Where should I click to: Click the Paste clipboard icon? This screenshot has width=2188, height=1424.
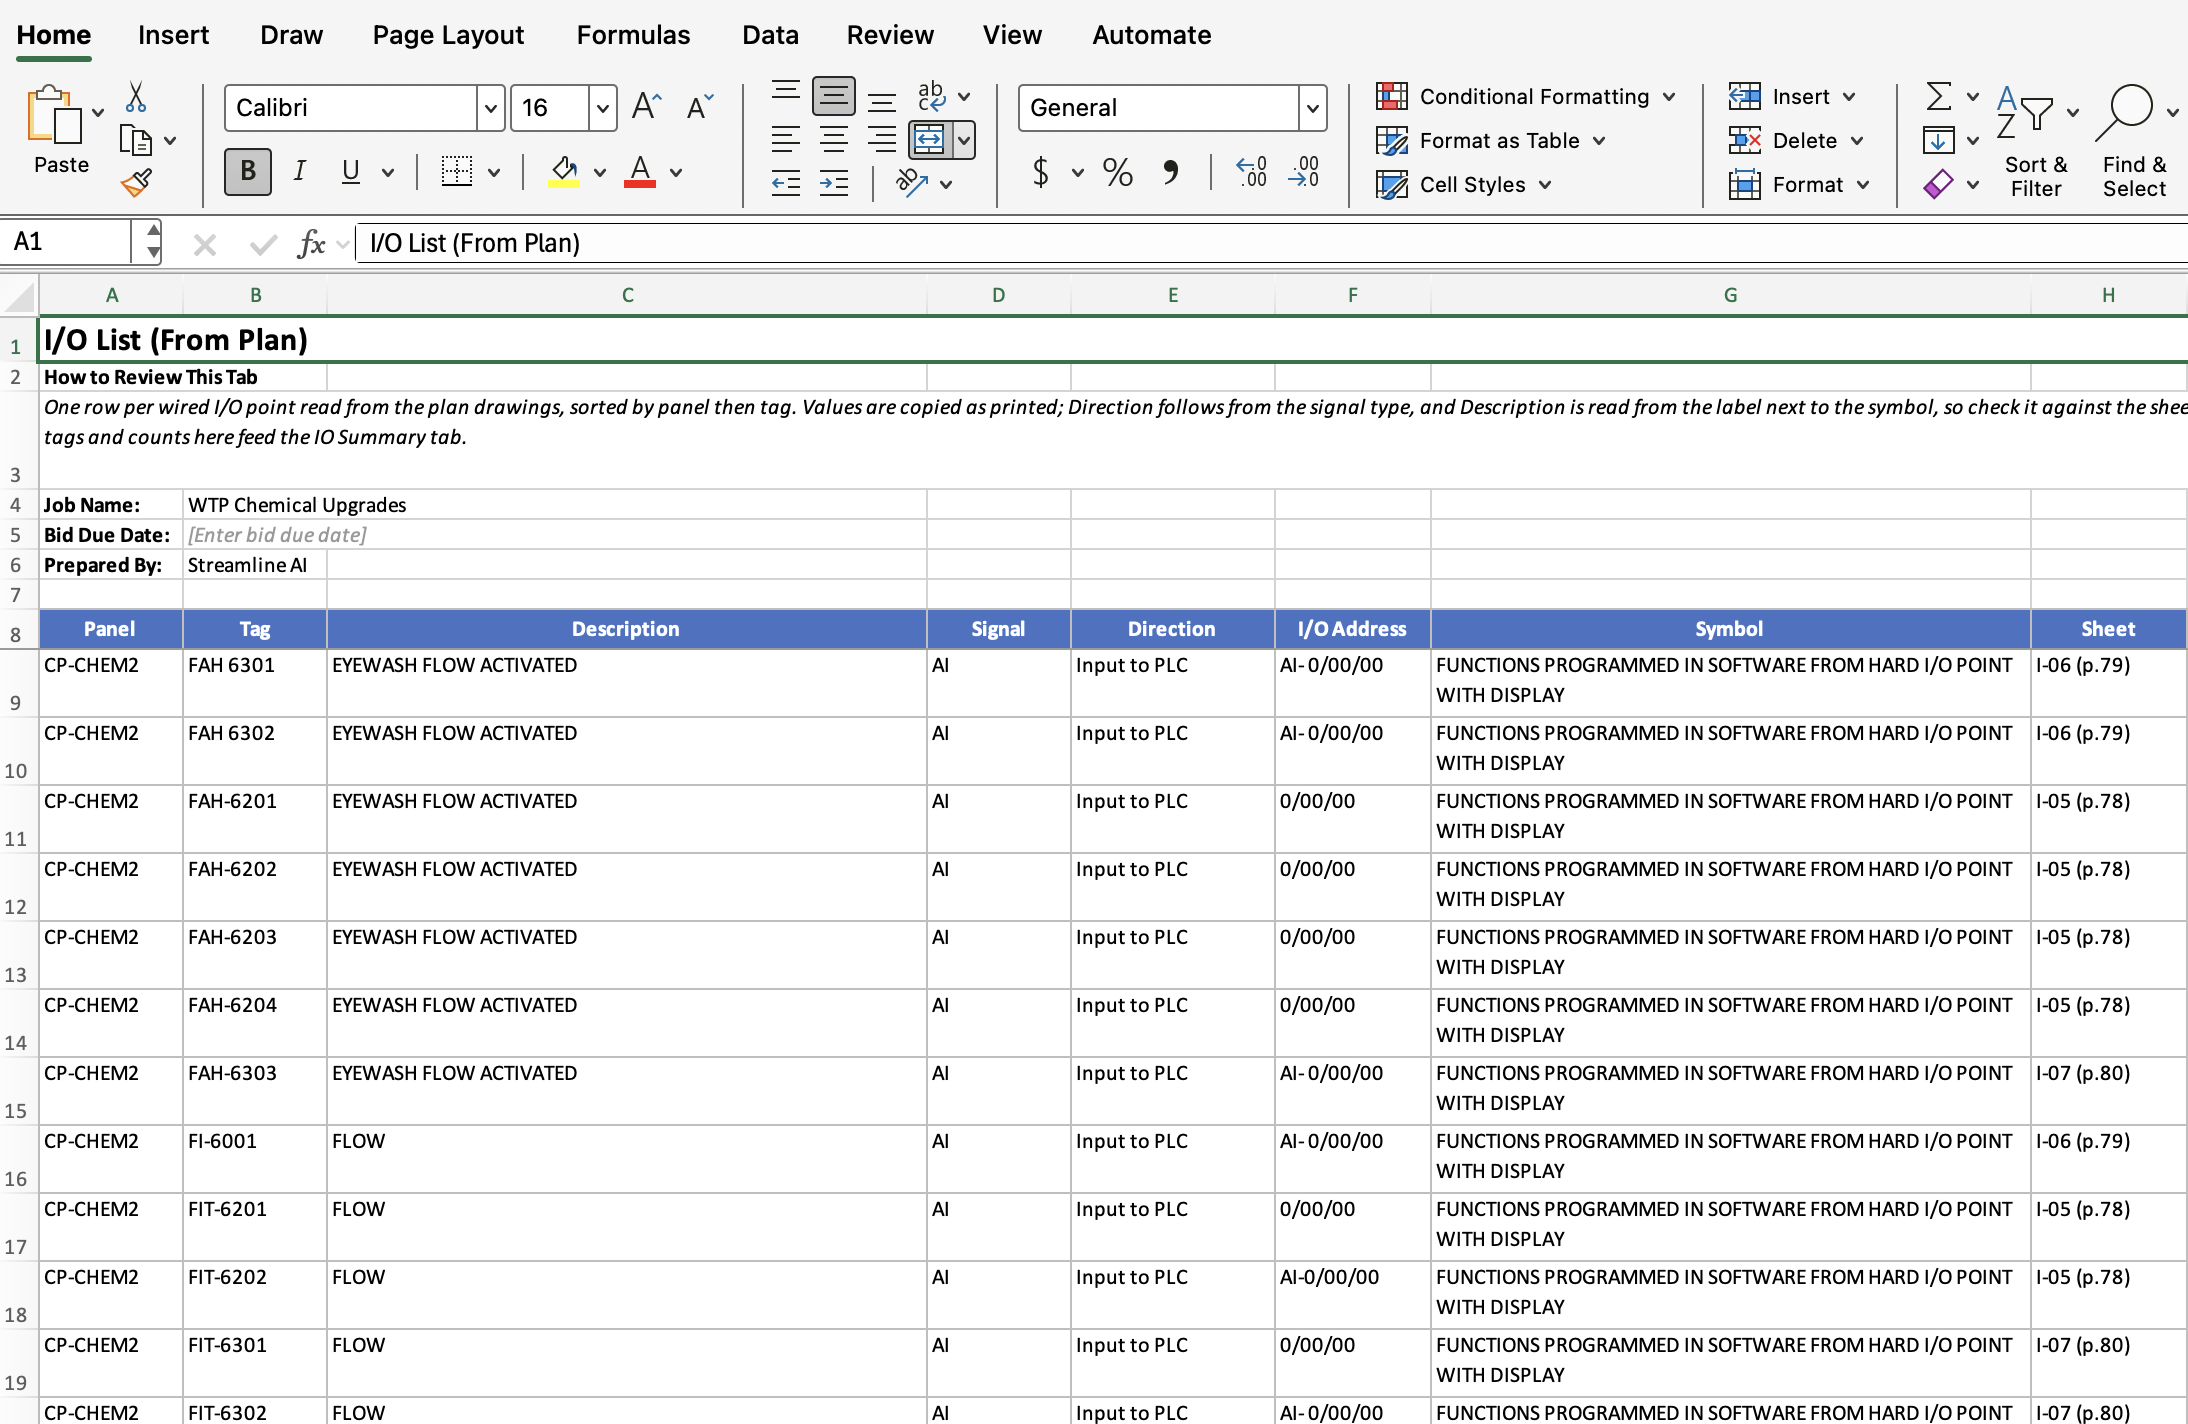pos(54,115)
